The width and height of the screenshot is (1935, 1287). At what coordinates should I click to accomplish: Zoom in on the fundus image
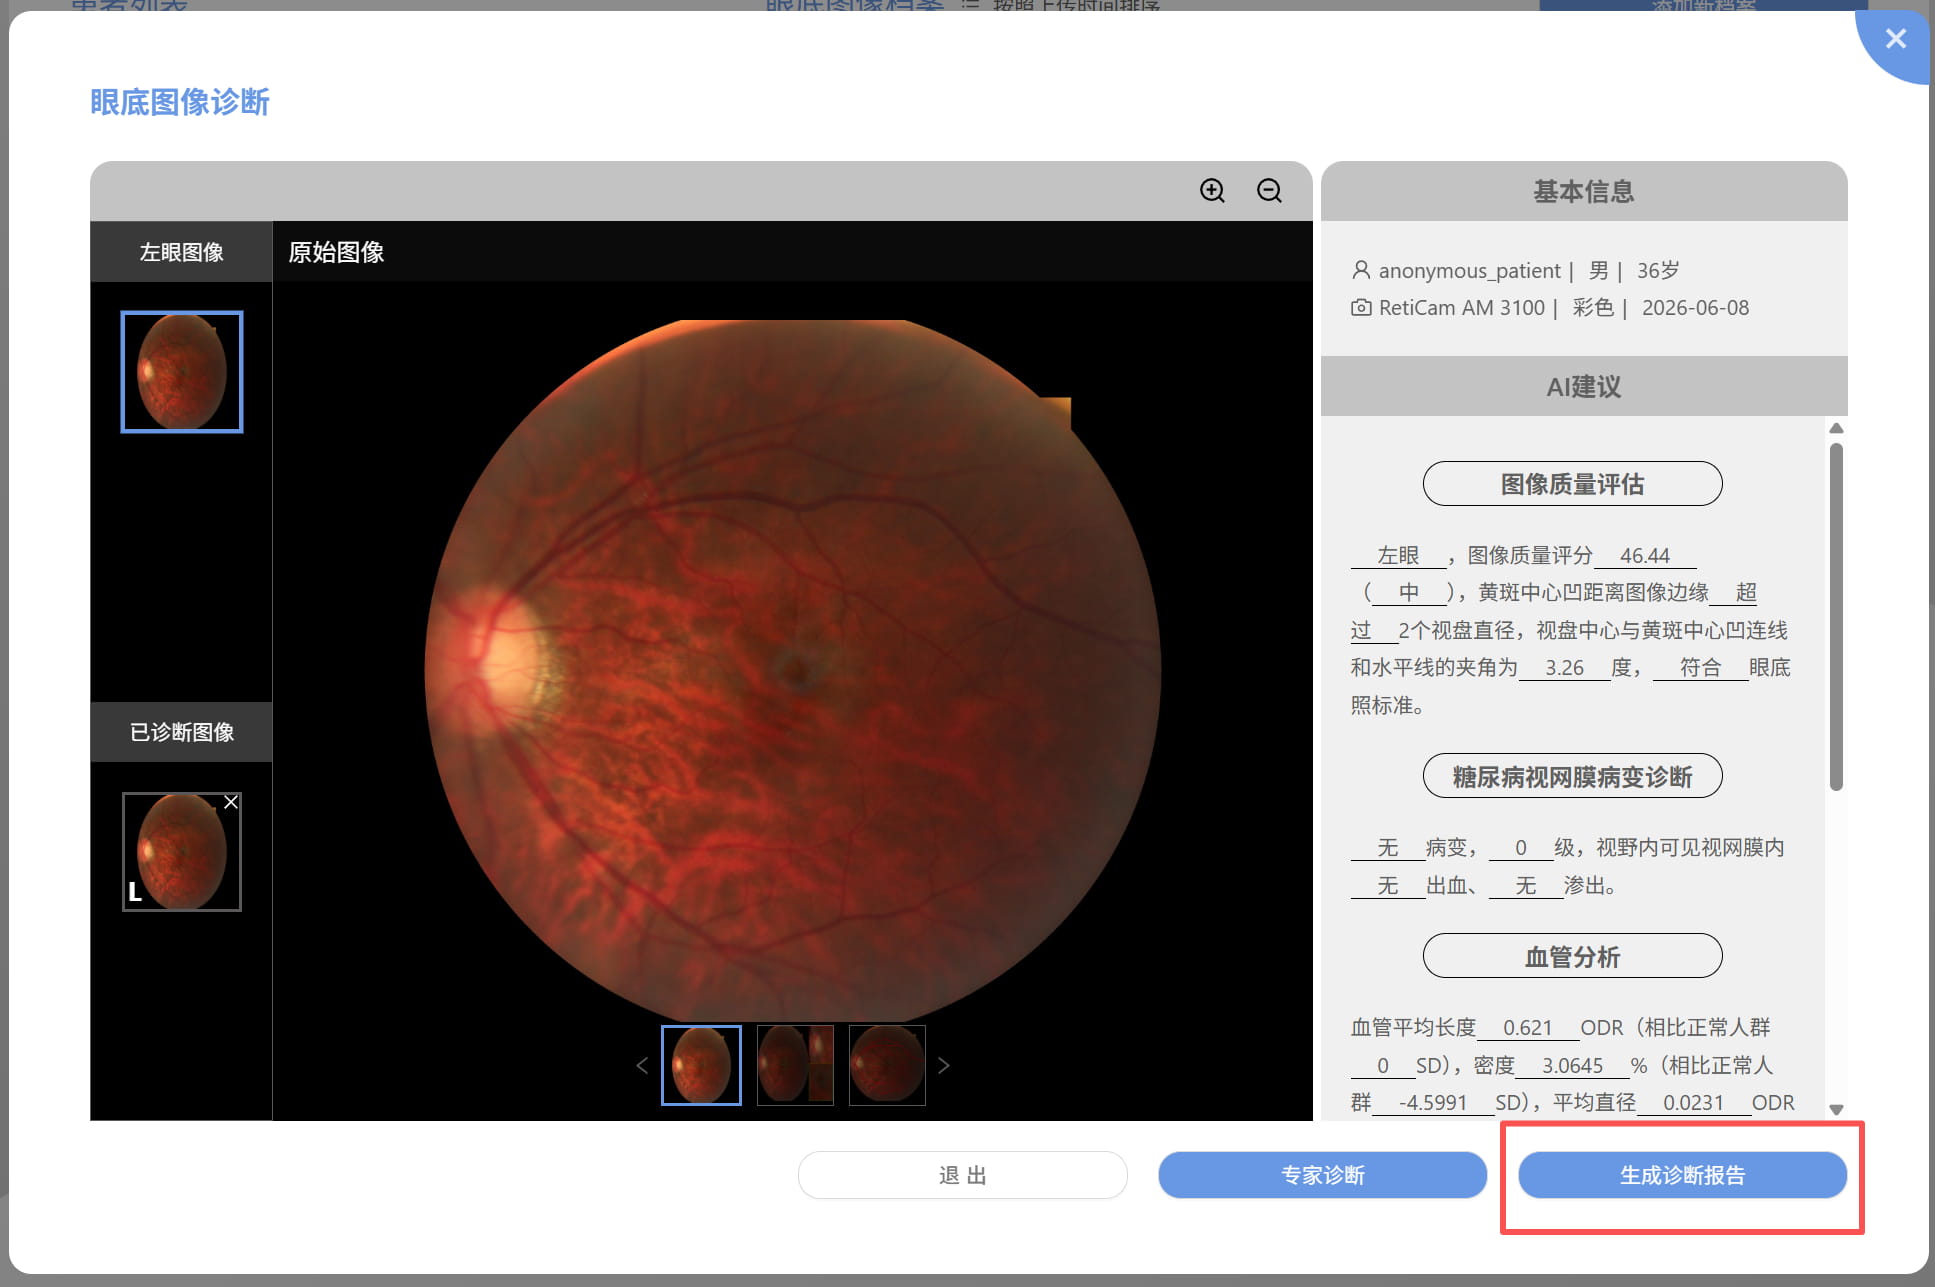(x=1212, y=191)
